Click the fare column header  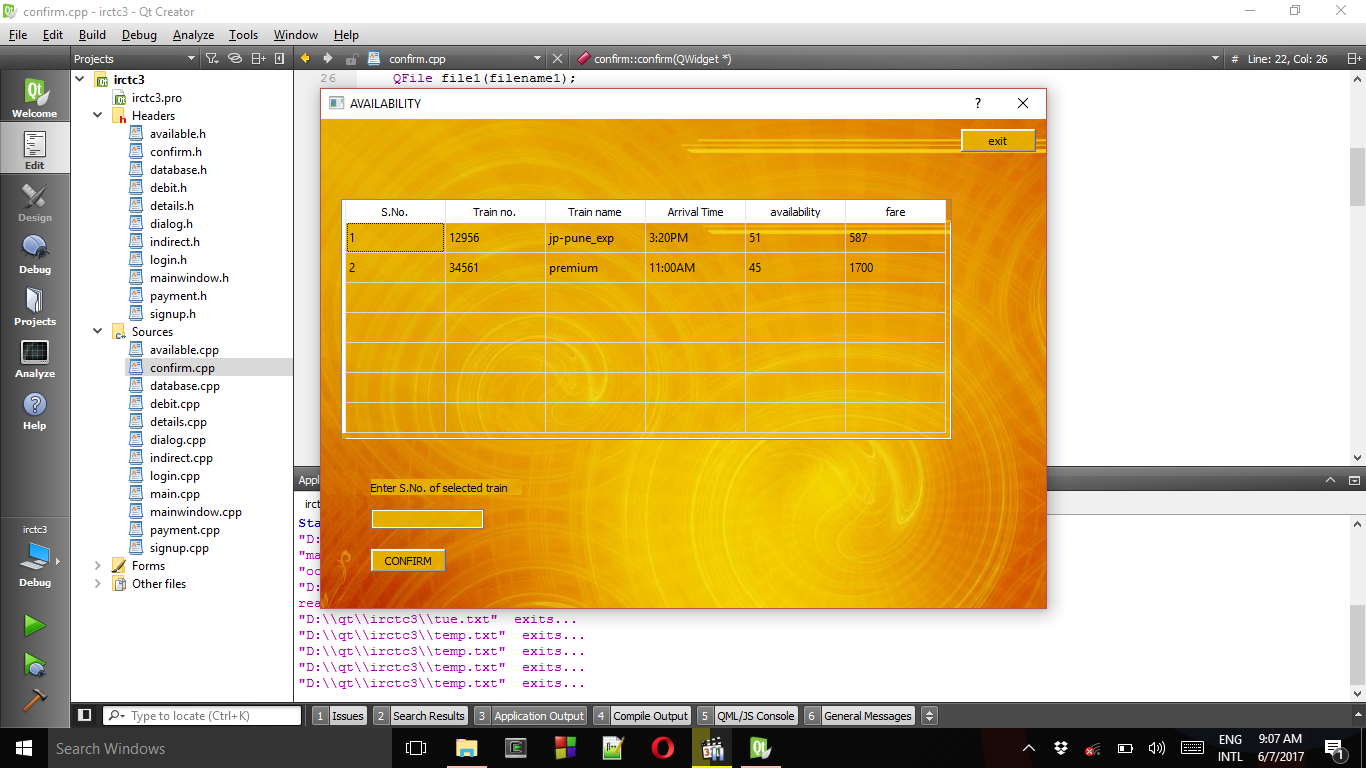click(895, 212)
